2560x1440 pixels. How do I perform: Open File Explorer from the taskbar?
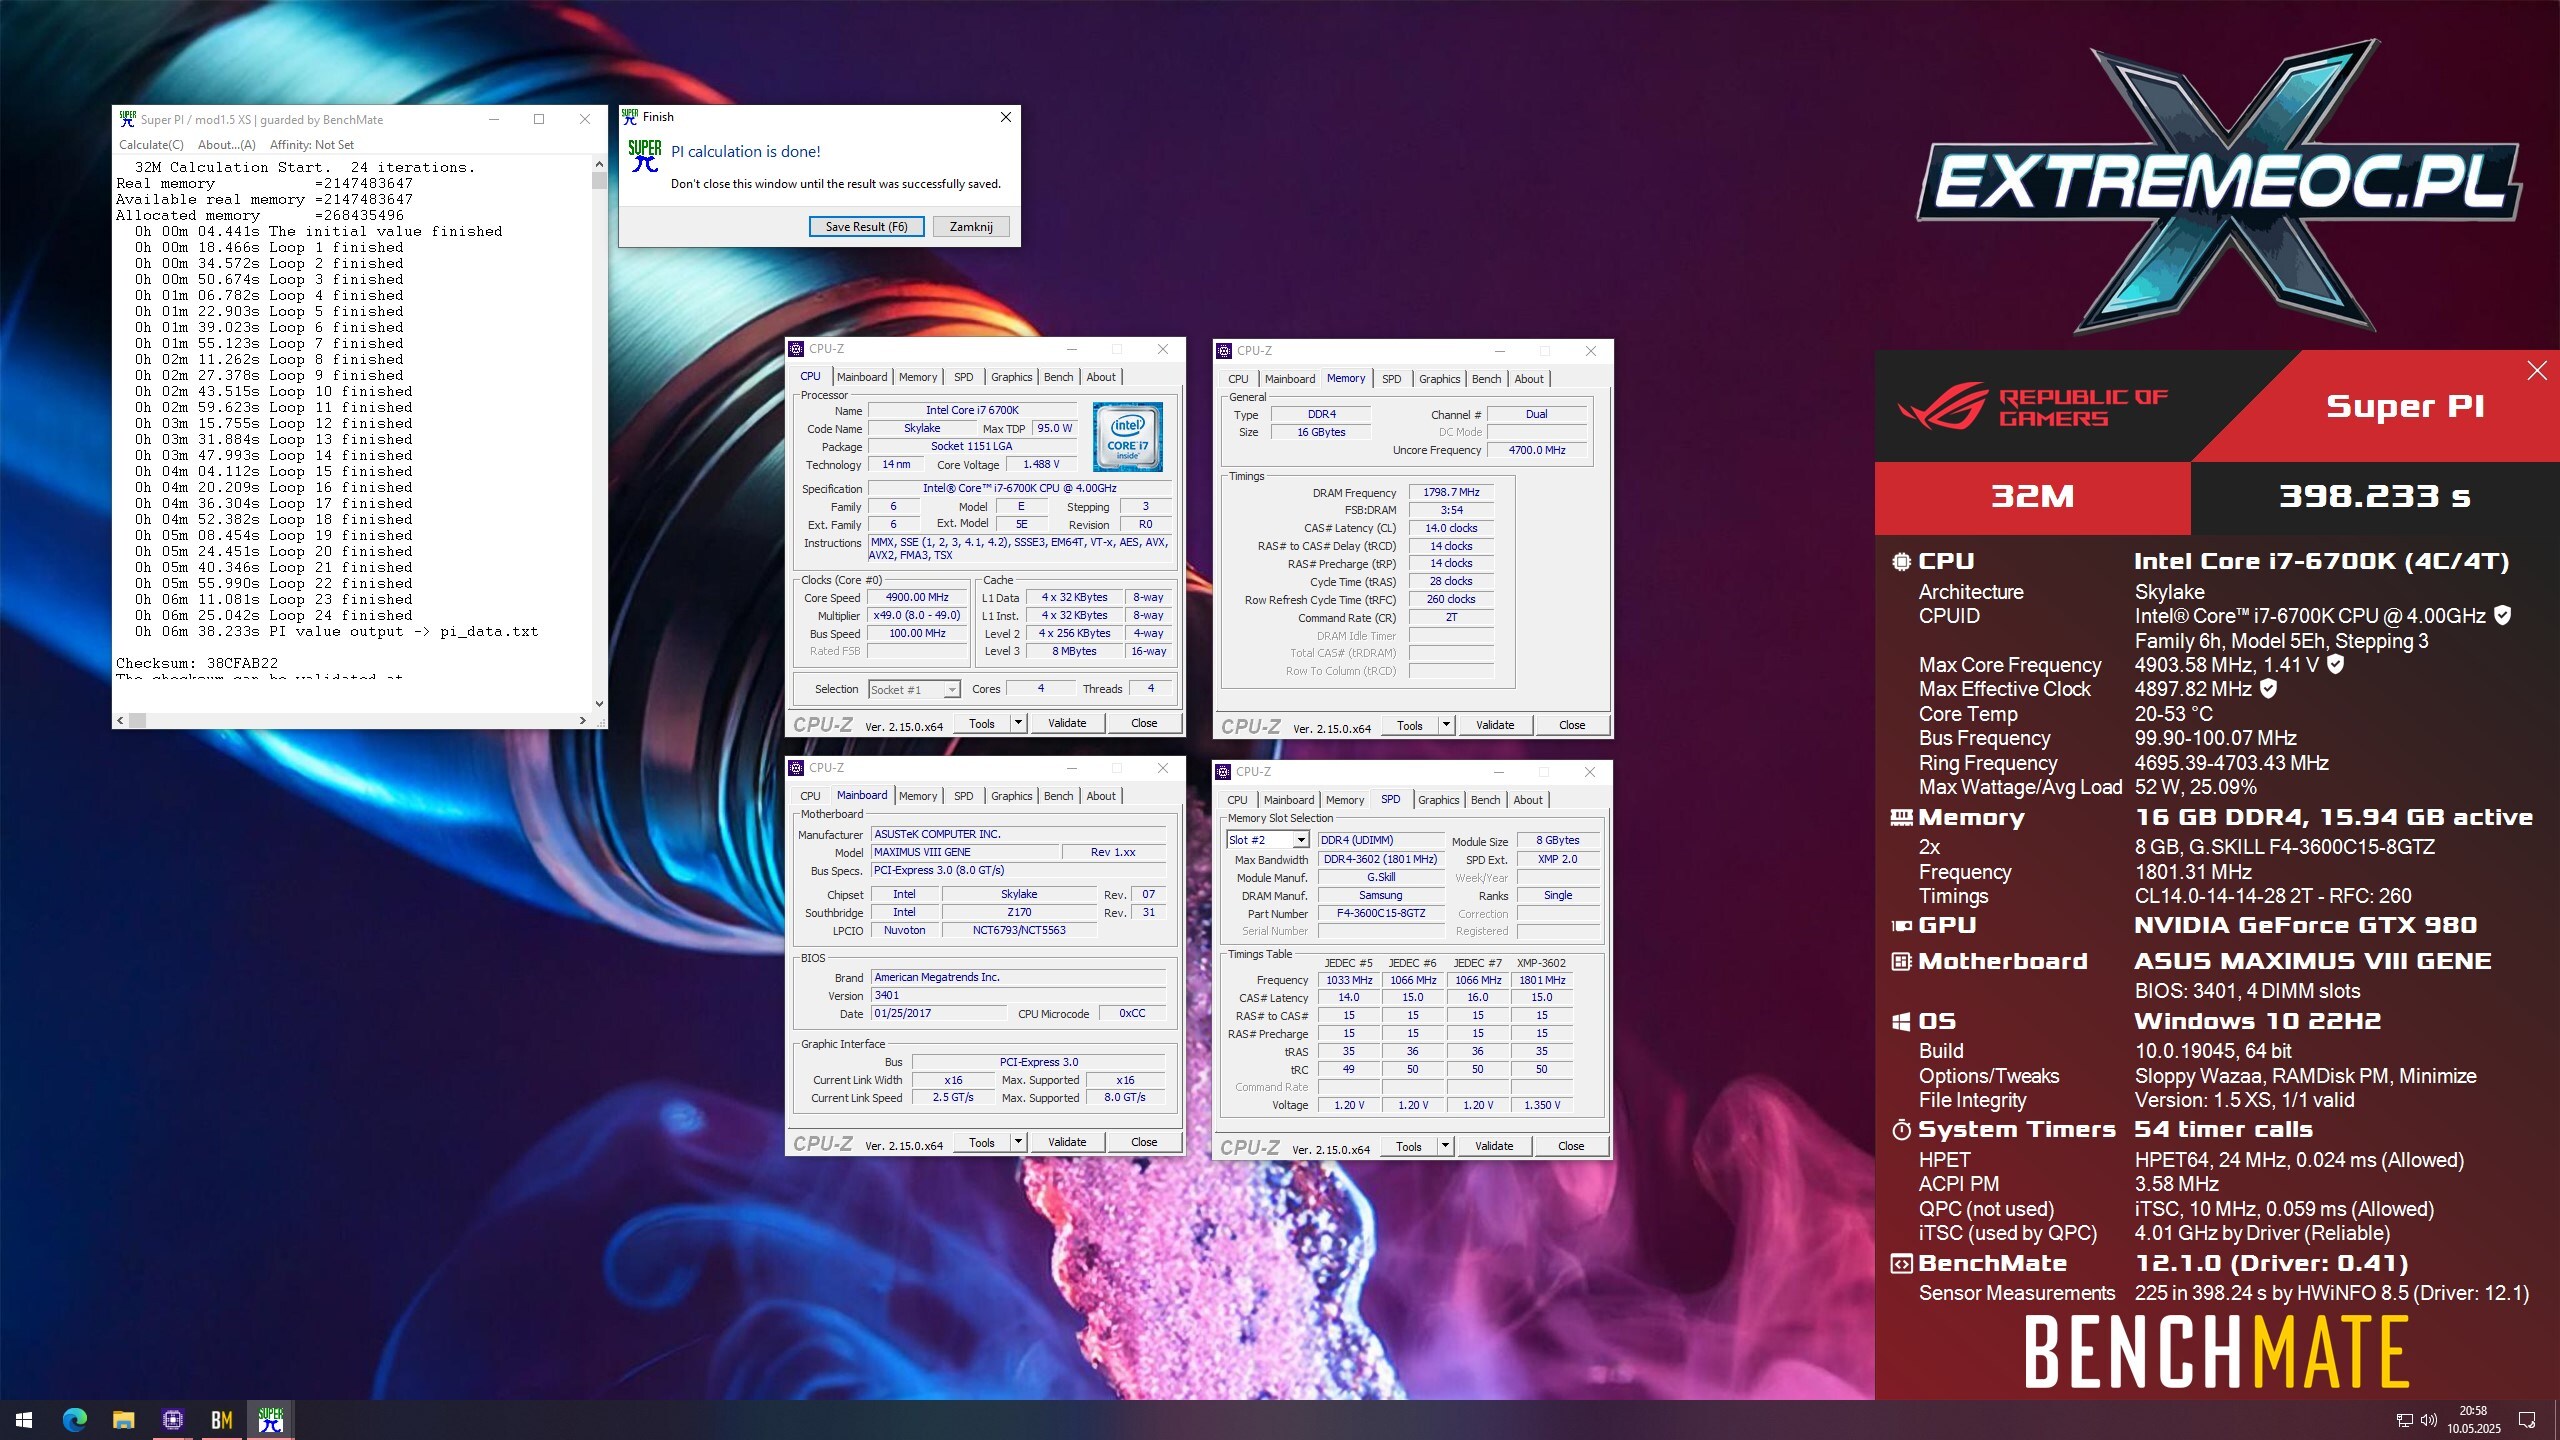pyautogui.click(x=123, y=1420)
